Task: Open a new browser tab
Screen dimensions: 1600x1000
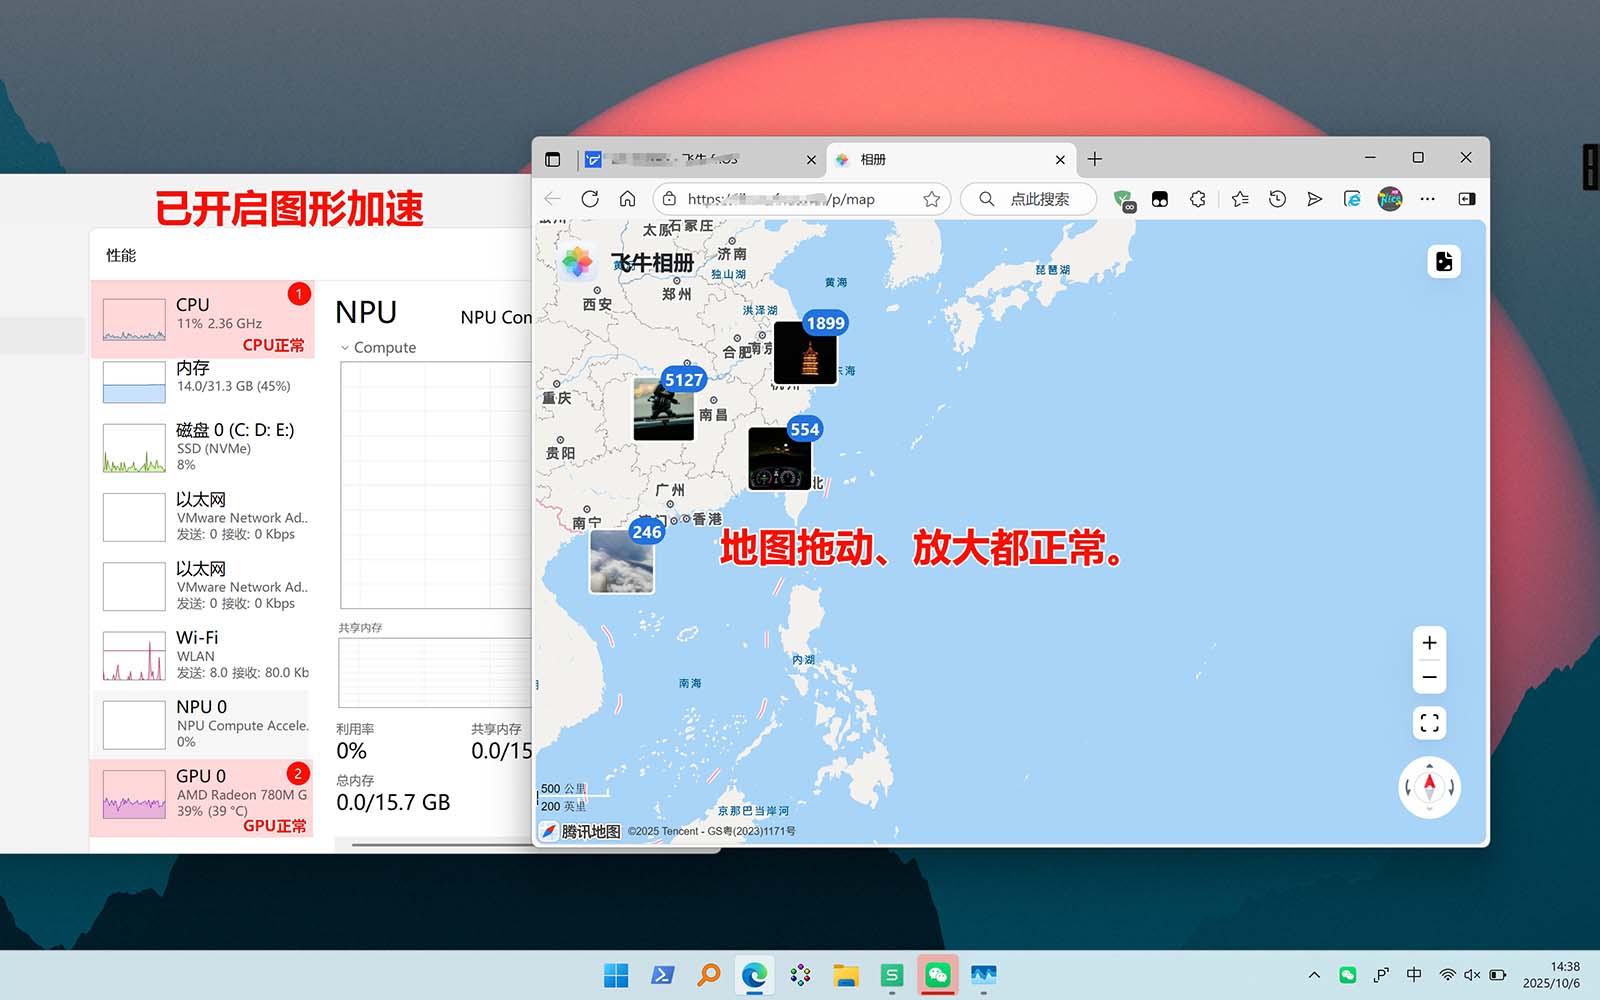Action: 1095,159
